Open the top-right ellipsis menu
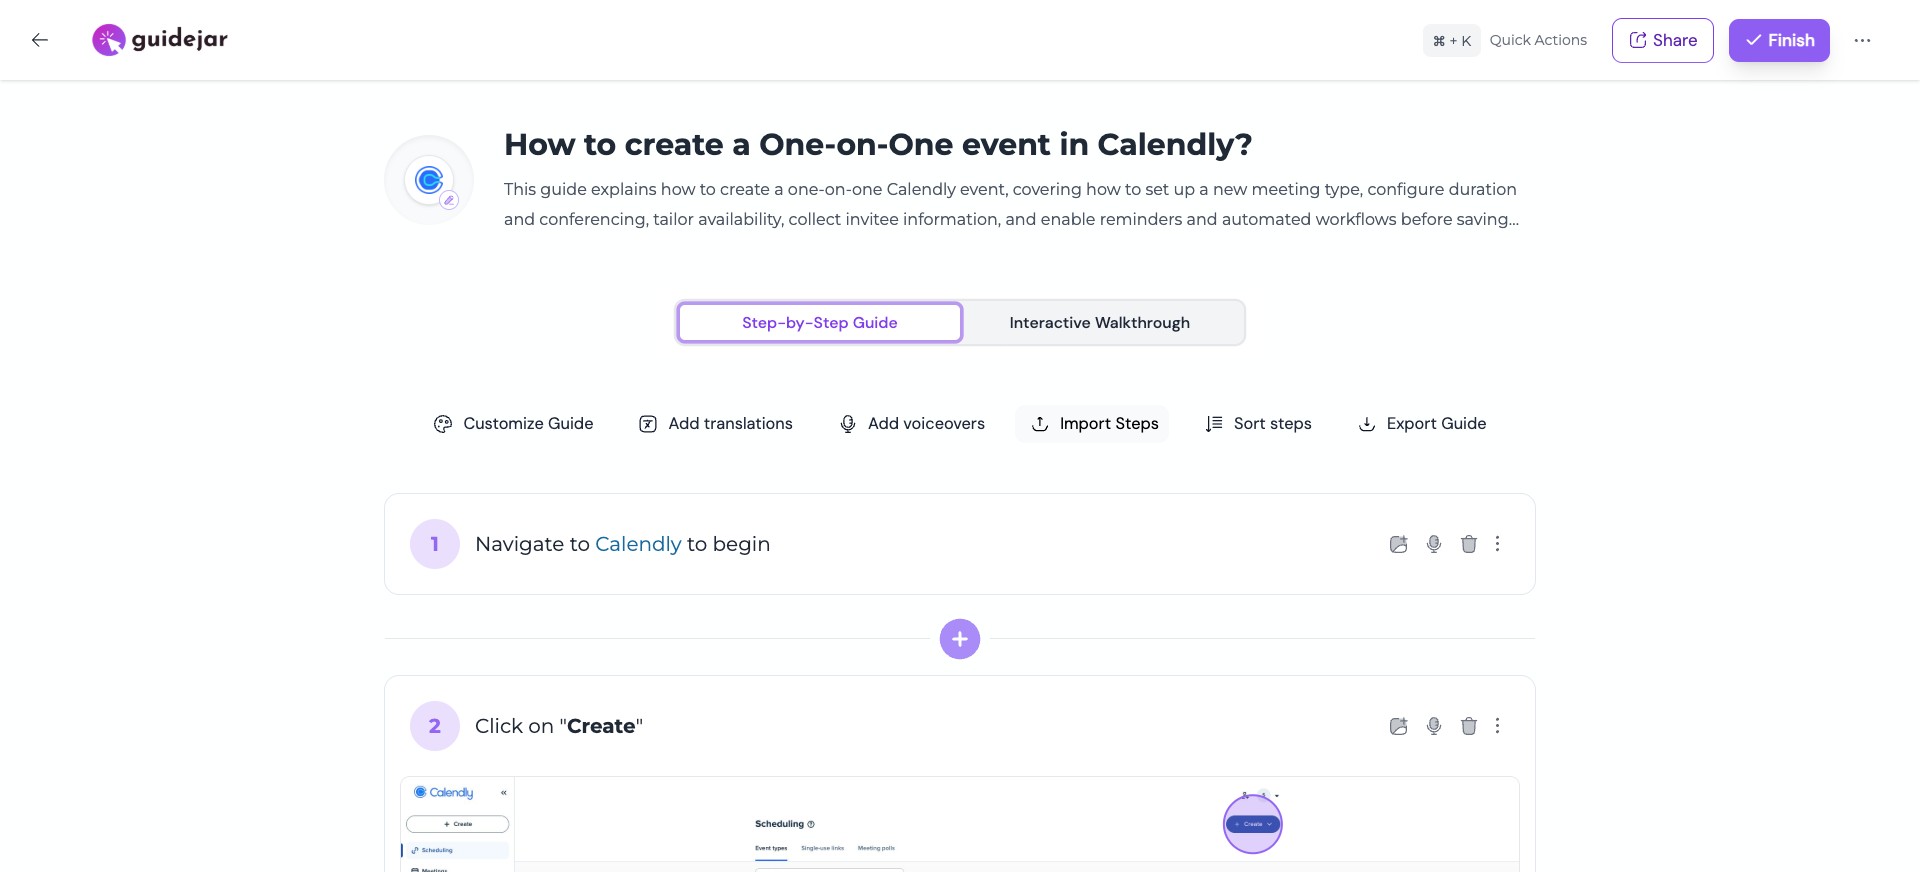Viewport: 1920px width, 872px height. pos(1862,40)
